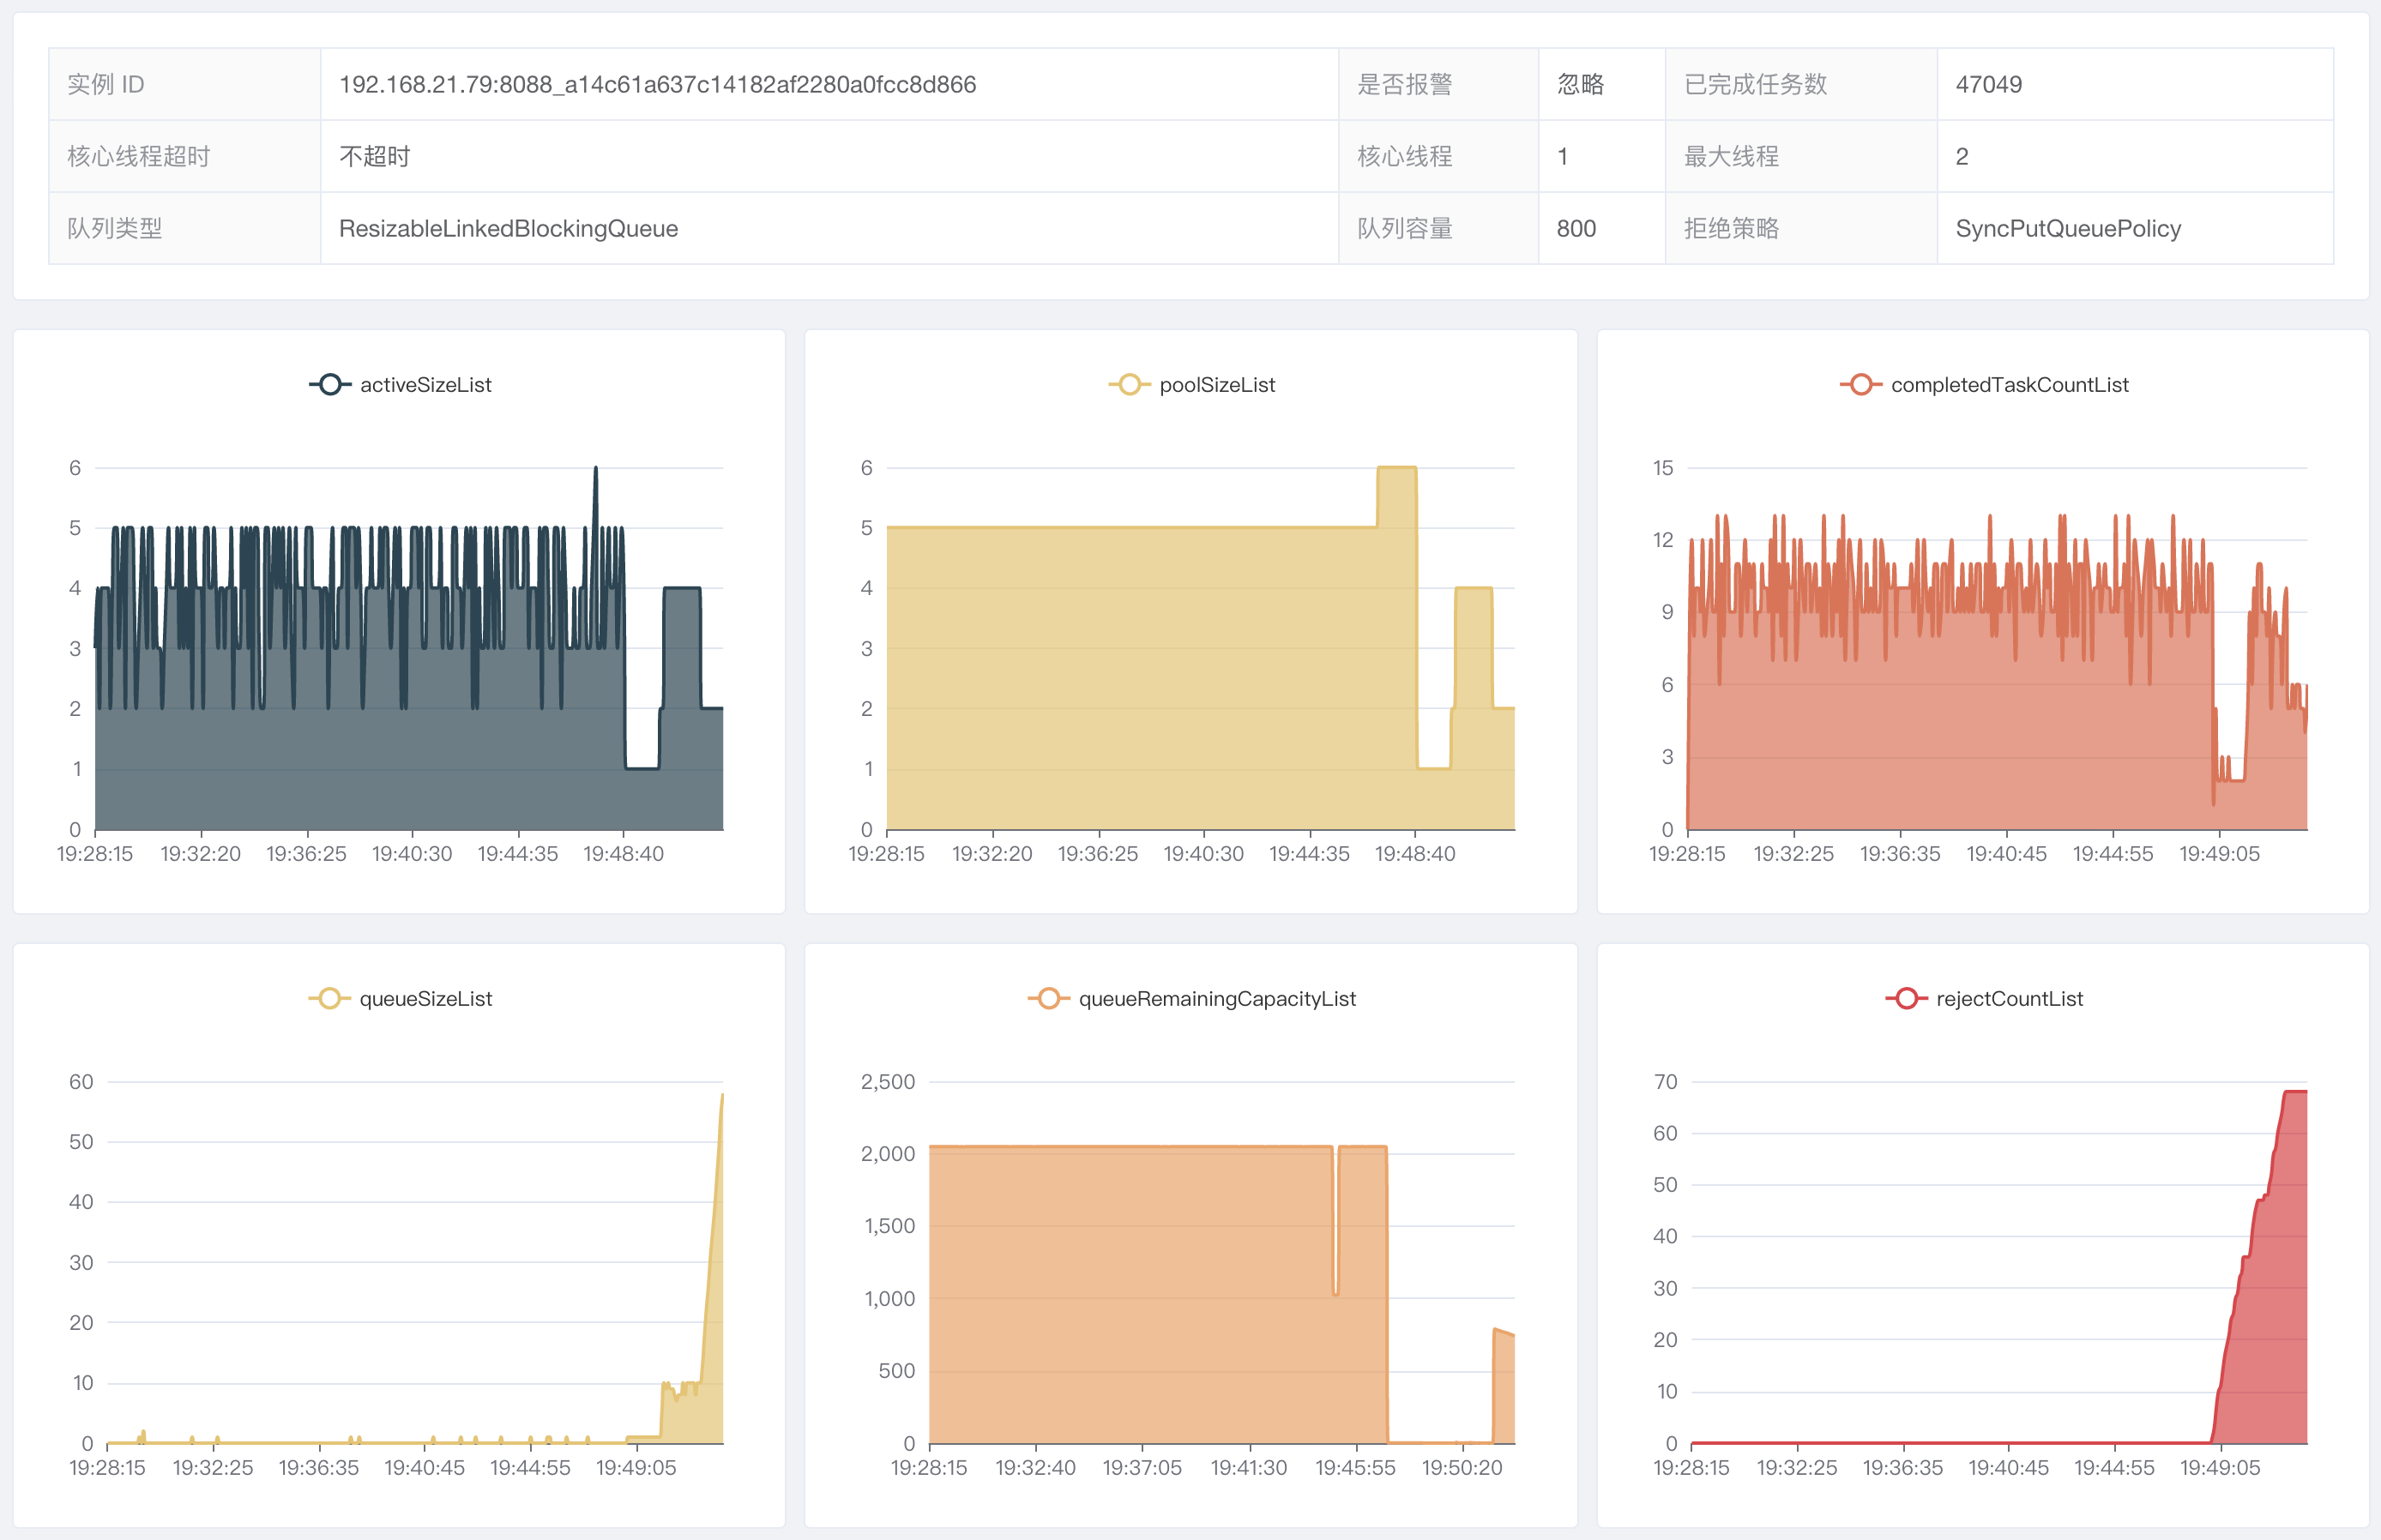The image size is (2381, 1540).
Task: Toggle the completedTaskCountList legend marker icon
Action: pyautogui.click(x=1860, y=385)
